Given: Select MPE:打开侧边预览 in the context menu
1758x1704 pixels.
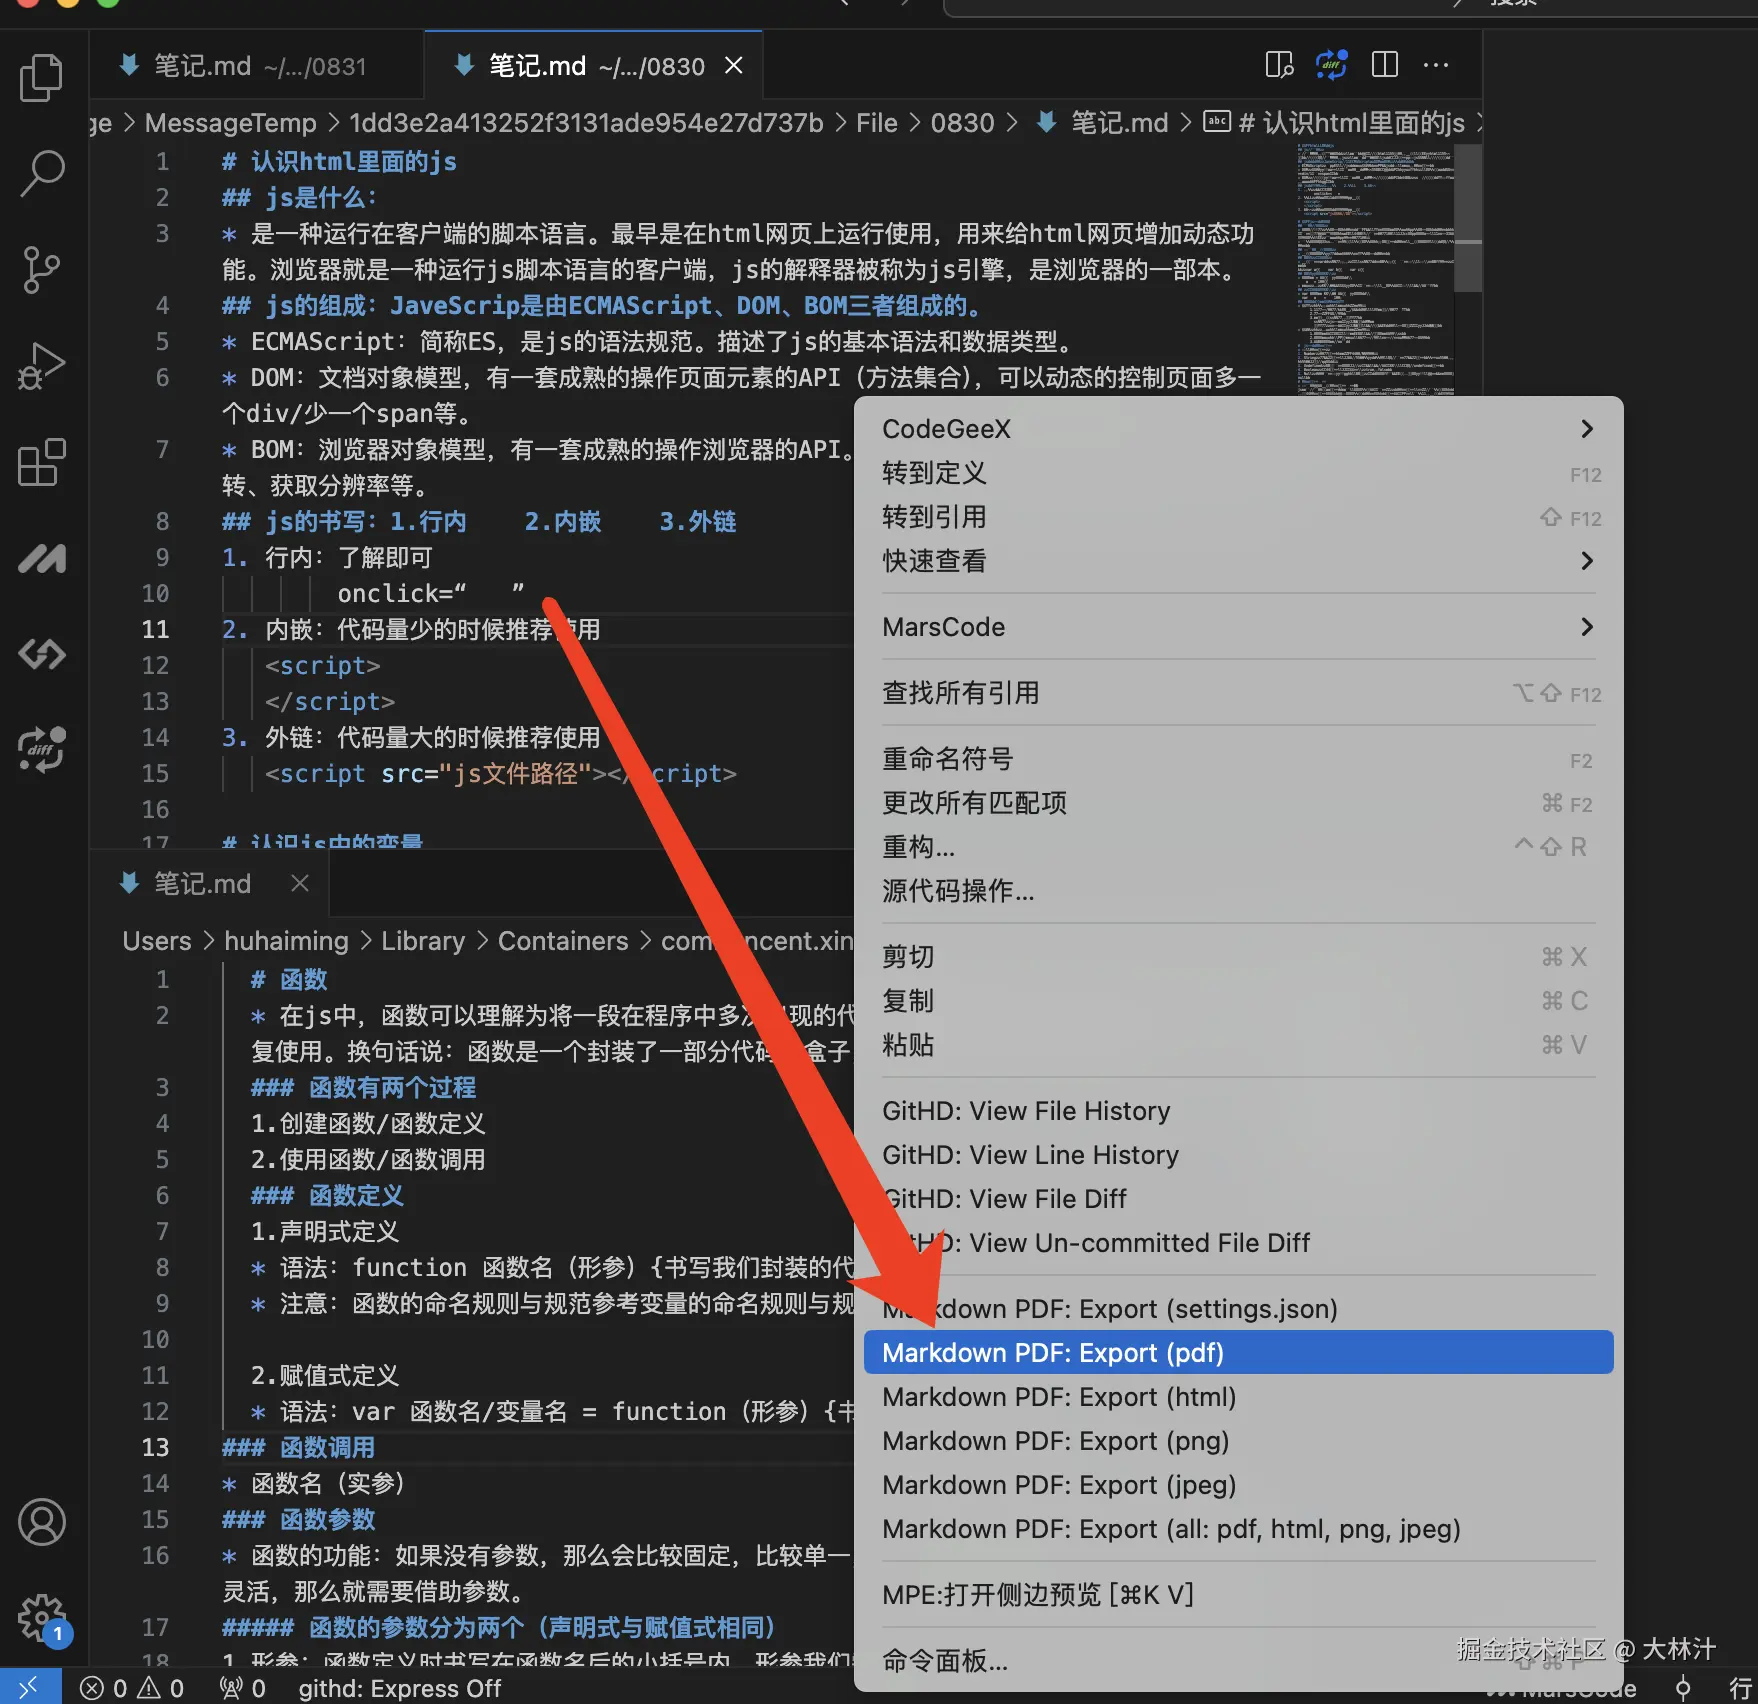Looking at the screenshot, I should point(1238,1595).
